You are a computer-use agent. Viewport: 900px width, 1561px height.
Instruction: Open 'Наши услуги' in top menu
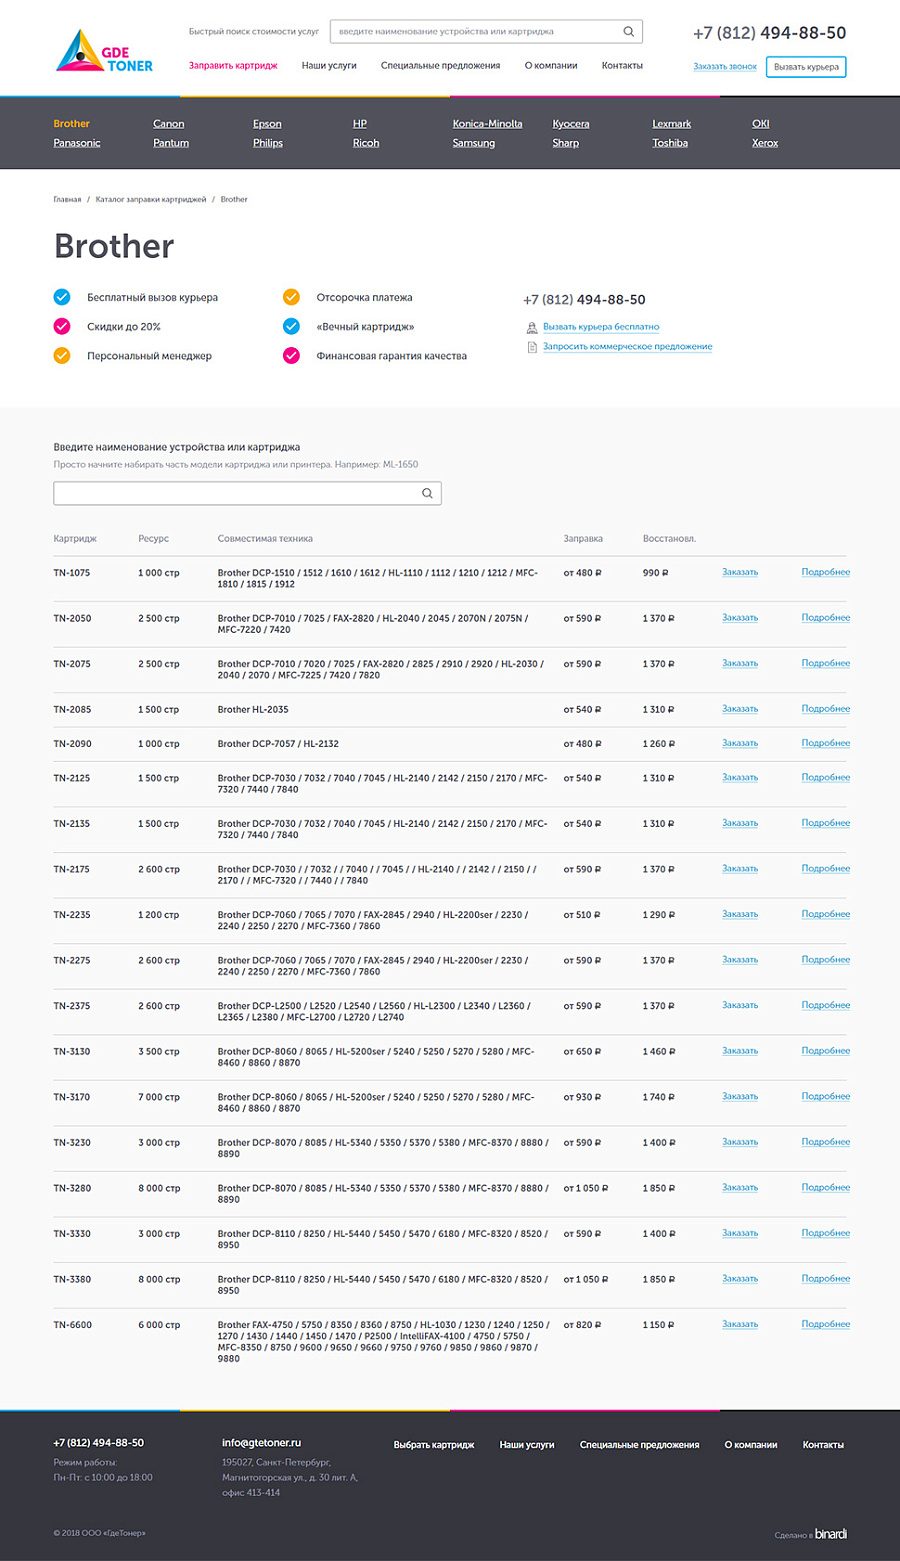click(x=329, y=66)
